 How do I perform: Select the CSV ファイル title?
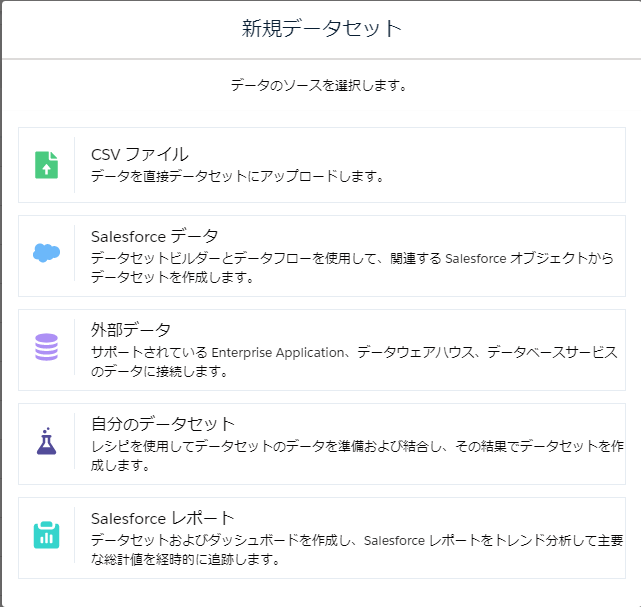click(139, 154)
